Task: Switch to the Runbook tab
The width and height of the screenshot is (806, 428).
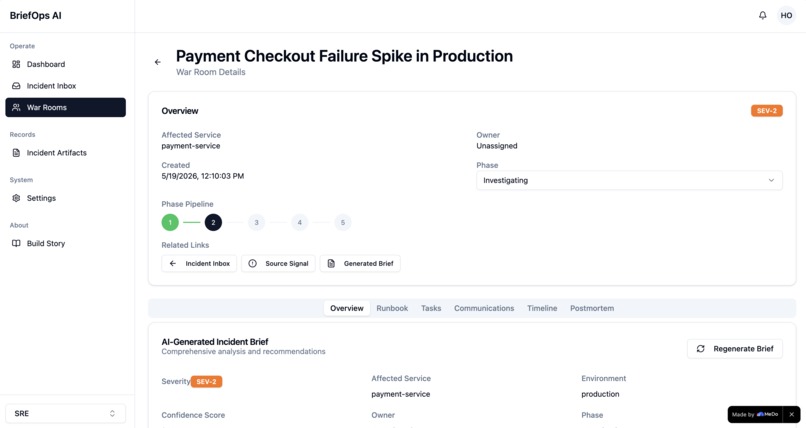Action: [x=392, y=308]
